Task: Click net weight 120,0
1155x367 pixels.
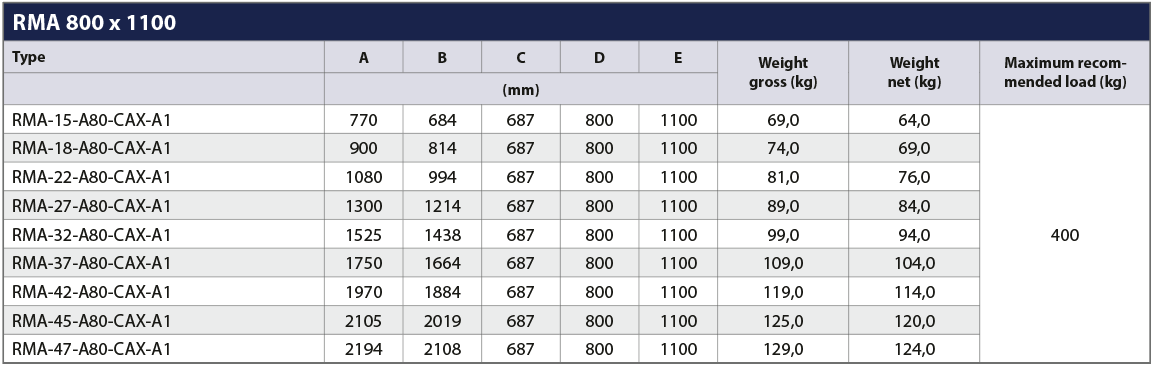Action: pos(914,321)
